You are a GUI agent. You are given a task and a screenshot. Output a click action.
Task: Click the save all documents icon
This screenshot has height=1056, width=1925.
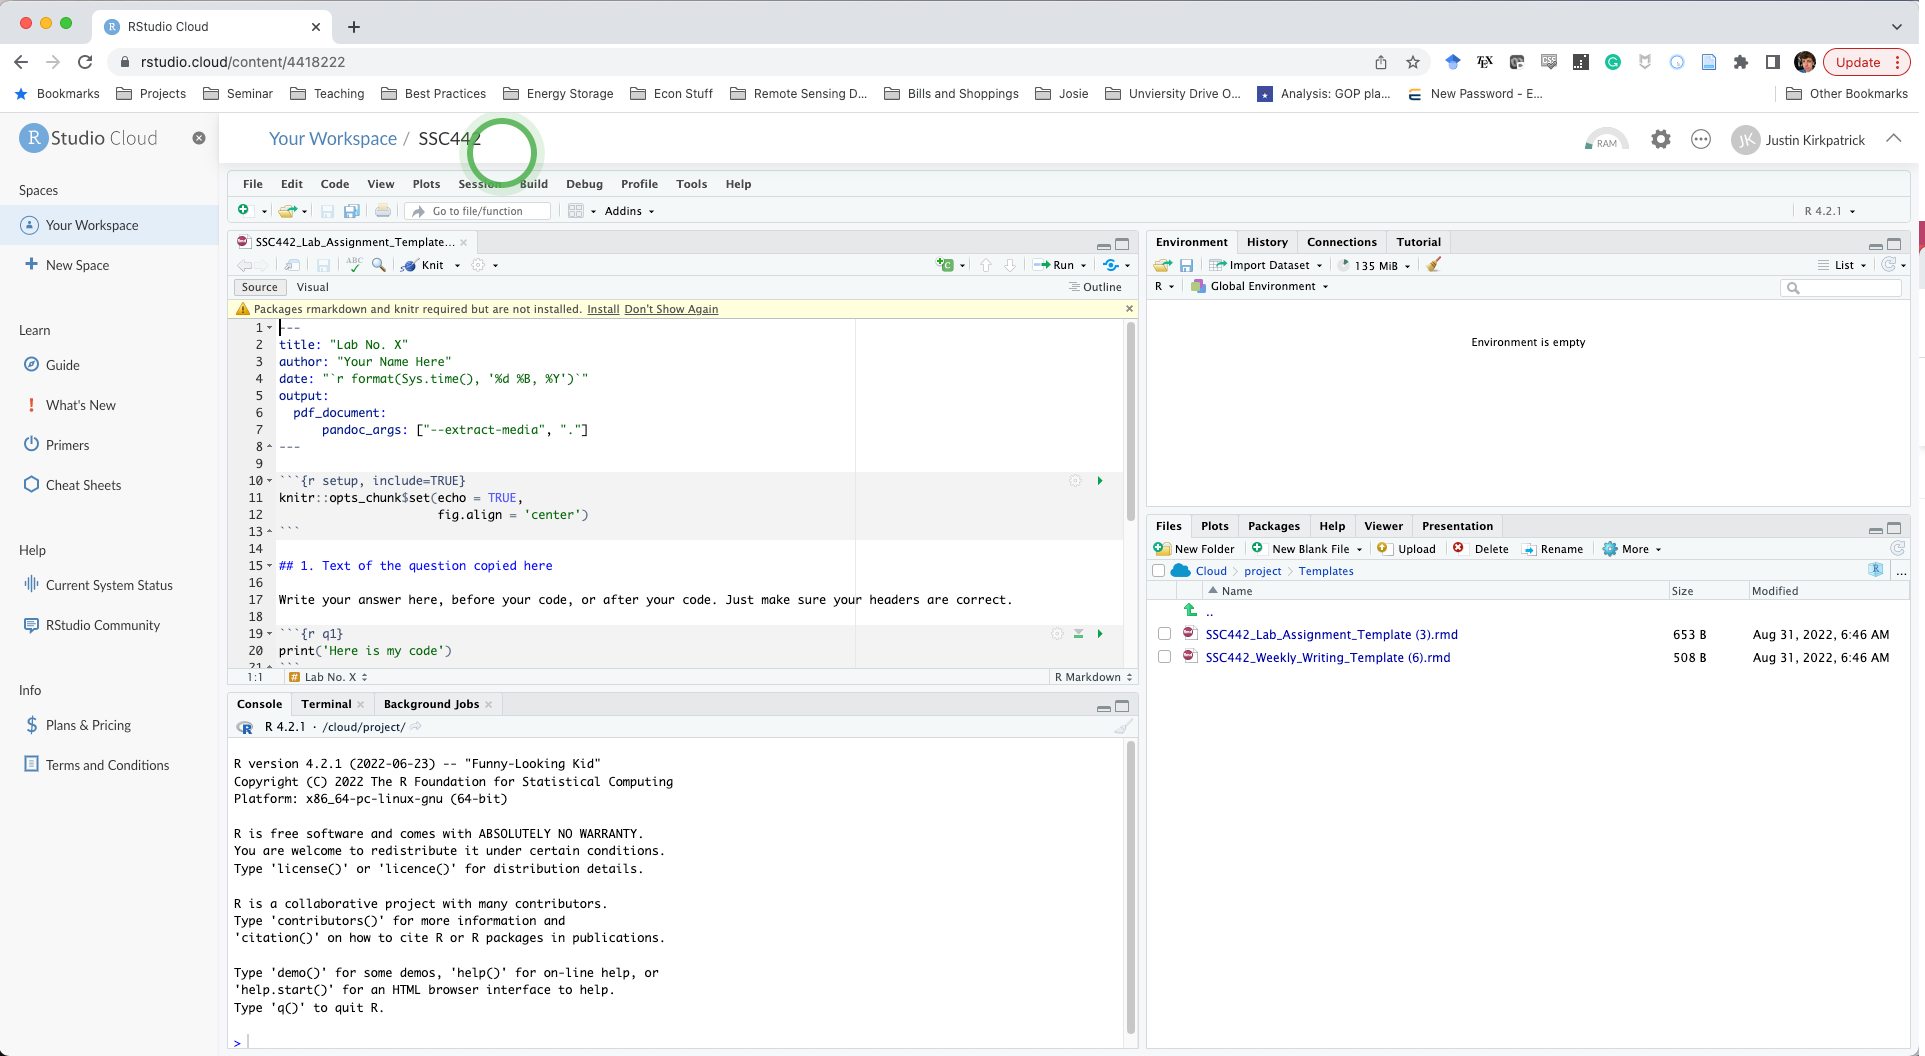352,211
